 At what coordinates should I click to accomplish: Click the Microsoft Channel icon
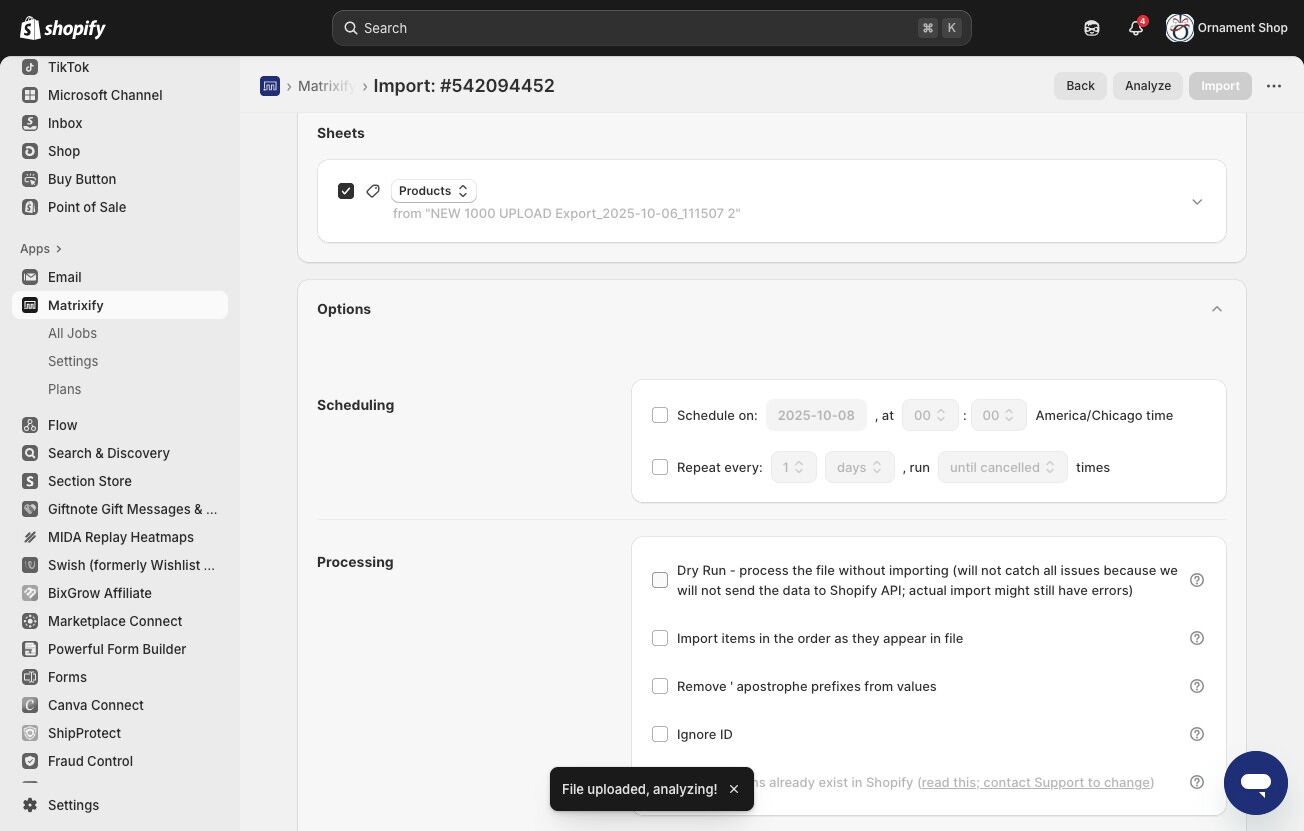(30, 95)
